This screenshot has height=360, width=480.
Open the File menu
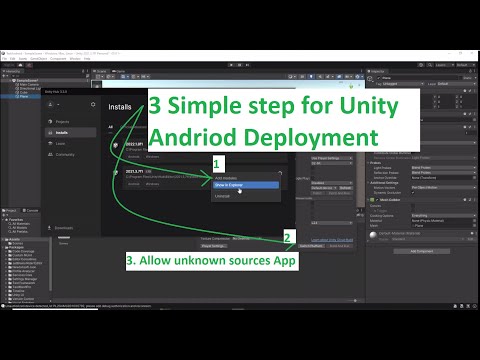[x=5, y=59]
